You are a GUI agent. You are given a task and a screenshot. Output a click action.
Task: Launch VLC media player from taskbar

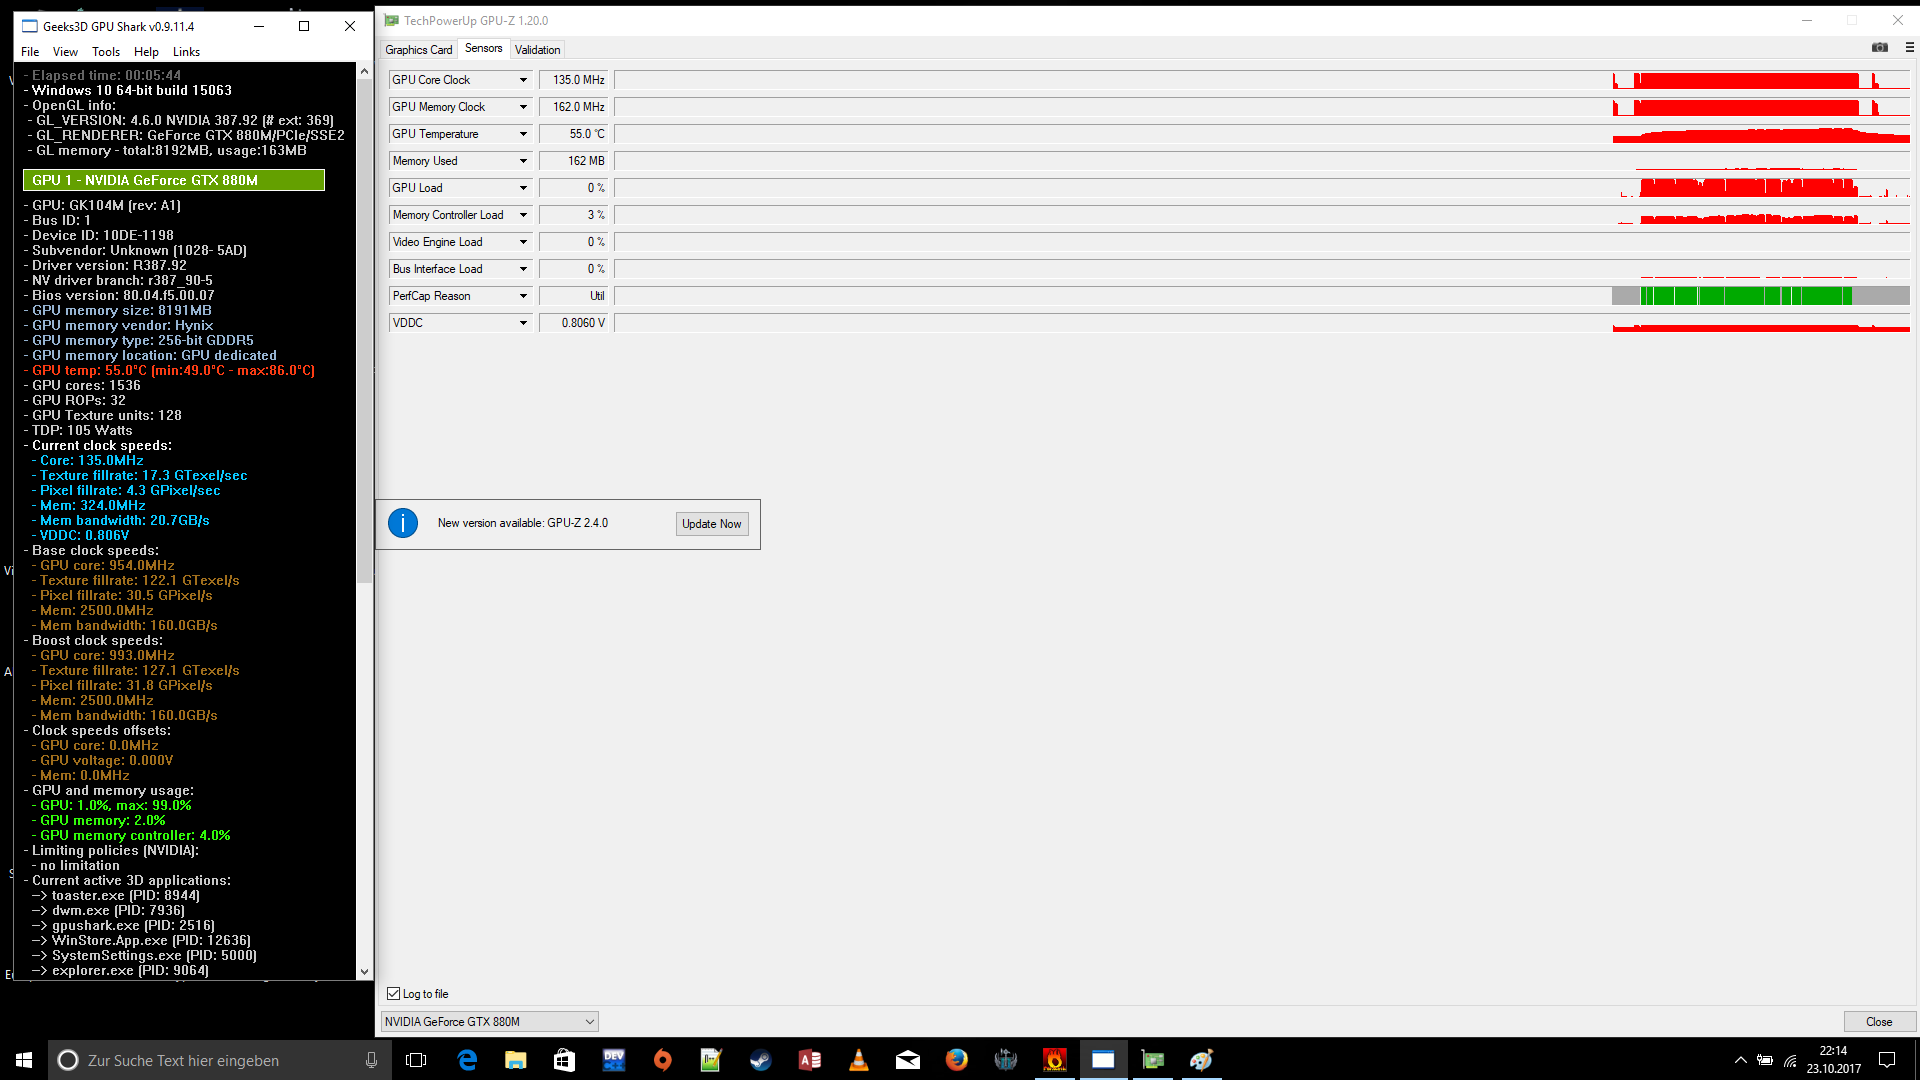(x=859, y=1060)
